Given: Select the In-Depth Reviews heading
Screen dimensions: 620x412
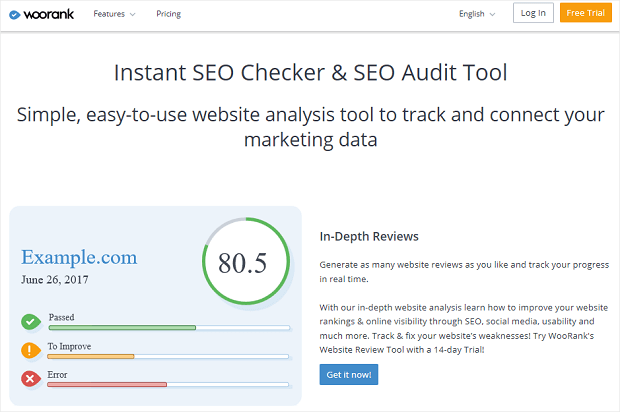Looking at the screenshot, I should coord(369,237).
